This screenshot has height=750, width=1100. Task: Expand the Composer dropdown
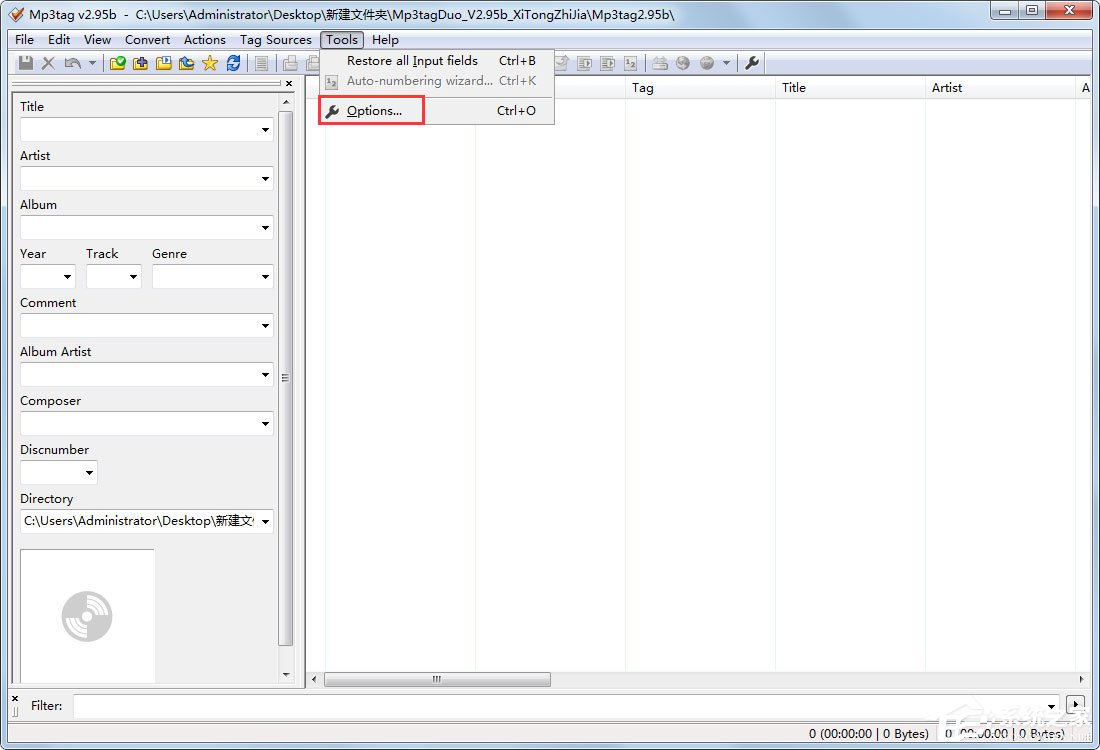tap(265, 424)
